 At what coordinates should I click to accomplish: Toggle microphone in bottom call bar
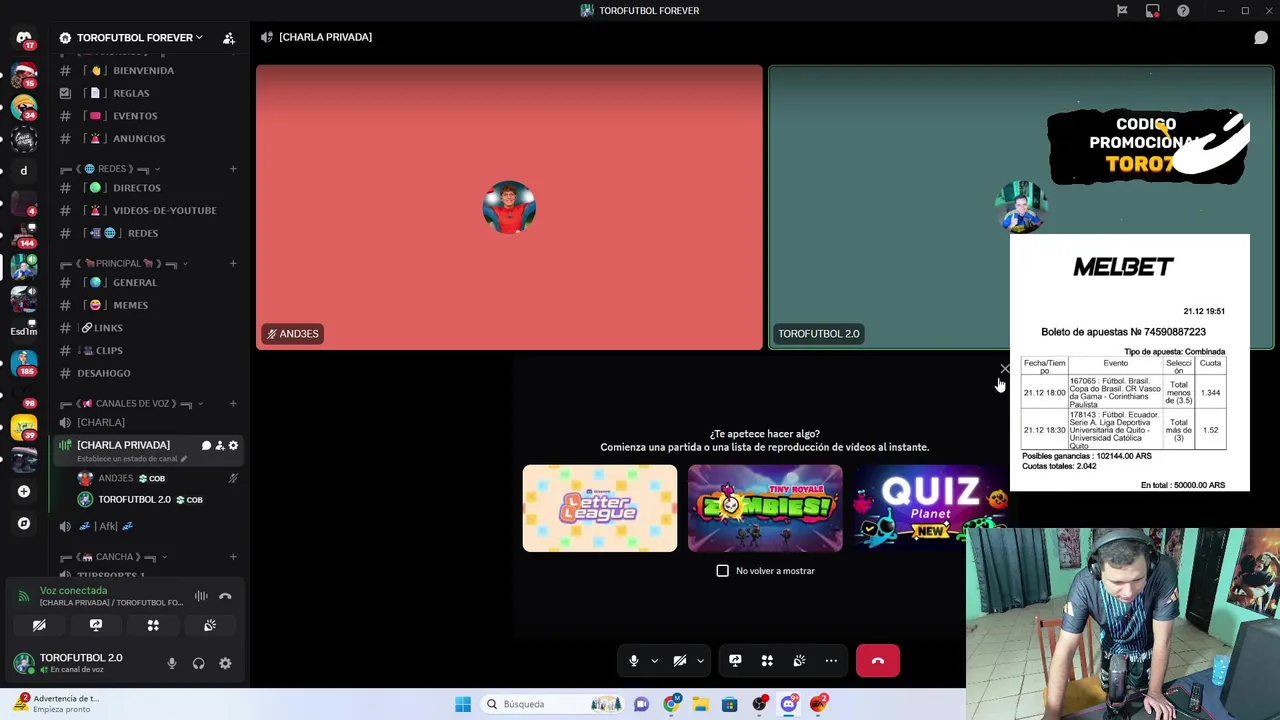pyautogui.click(x=634, y=661)
